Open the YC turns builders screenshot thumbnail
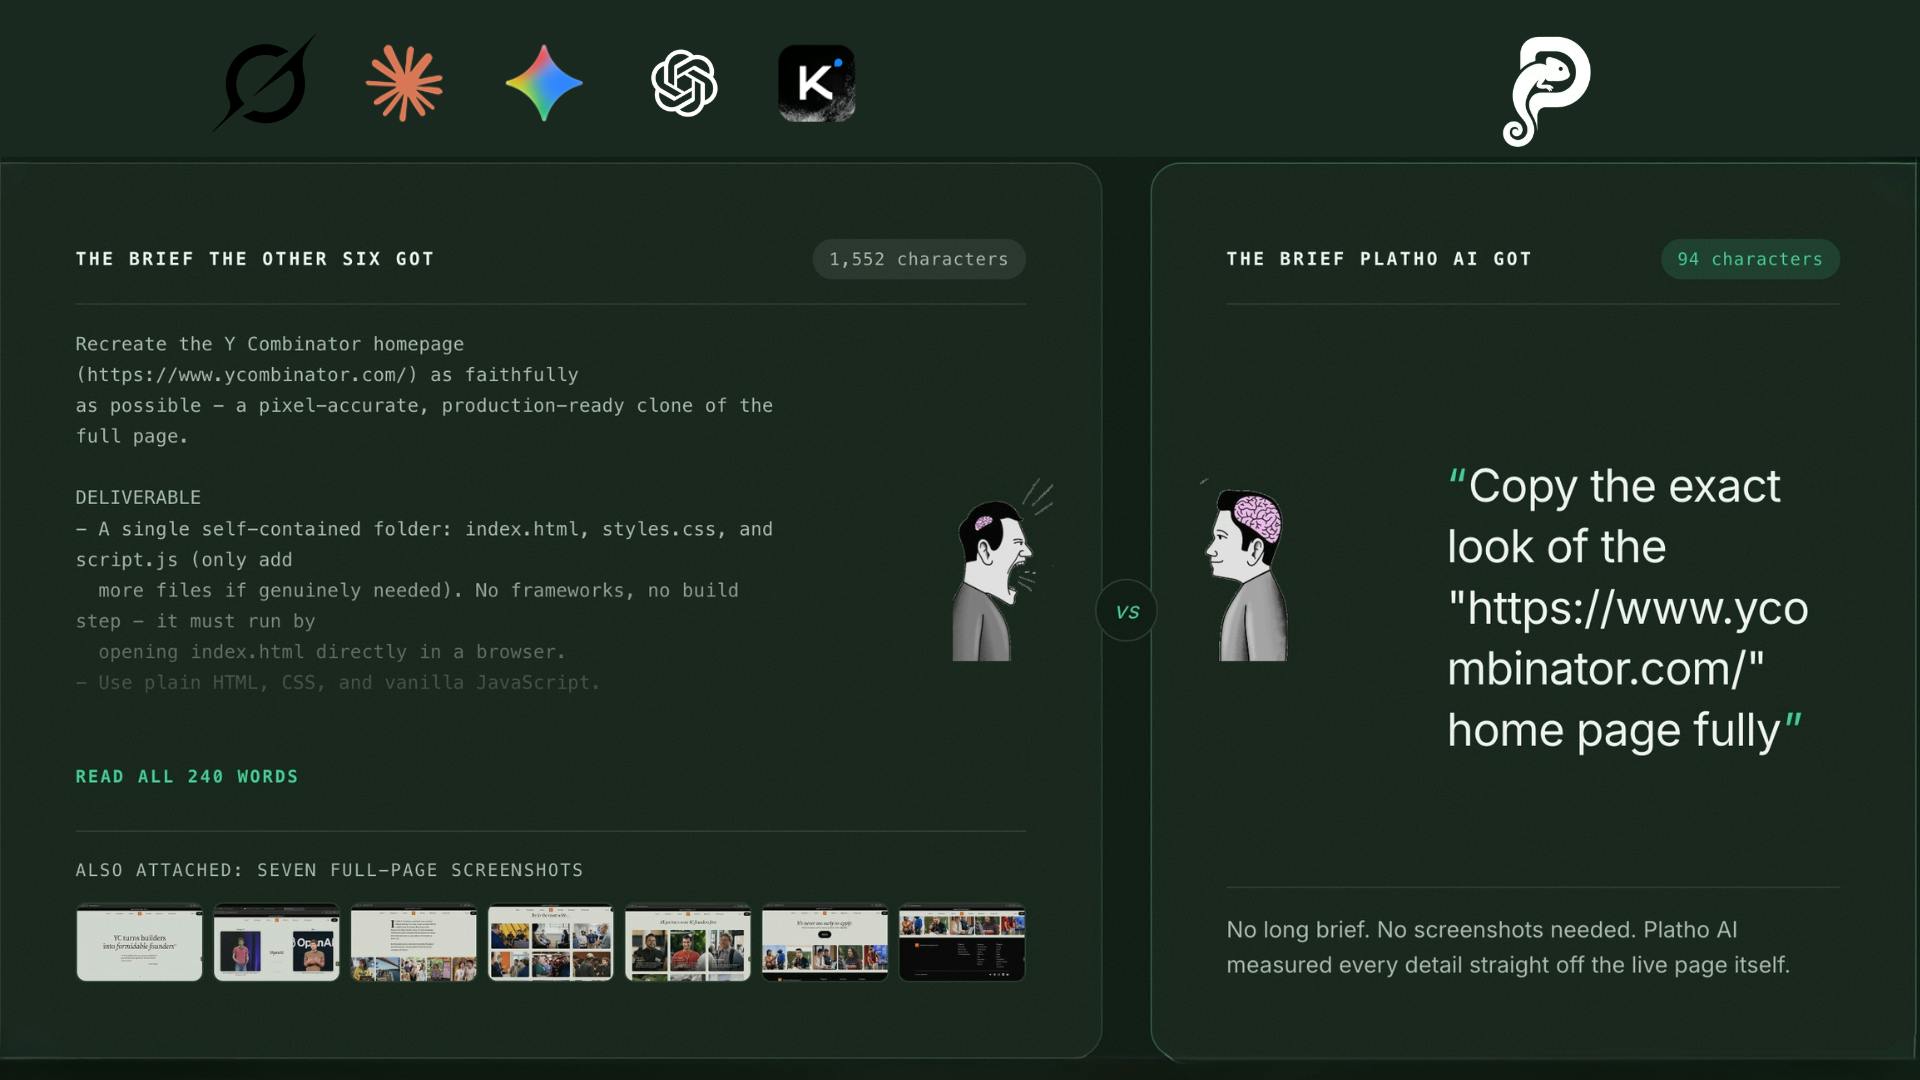Viewport: 1920px width, 1080px height. coord(139,942)
